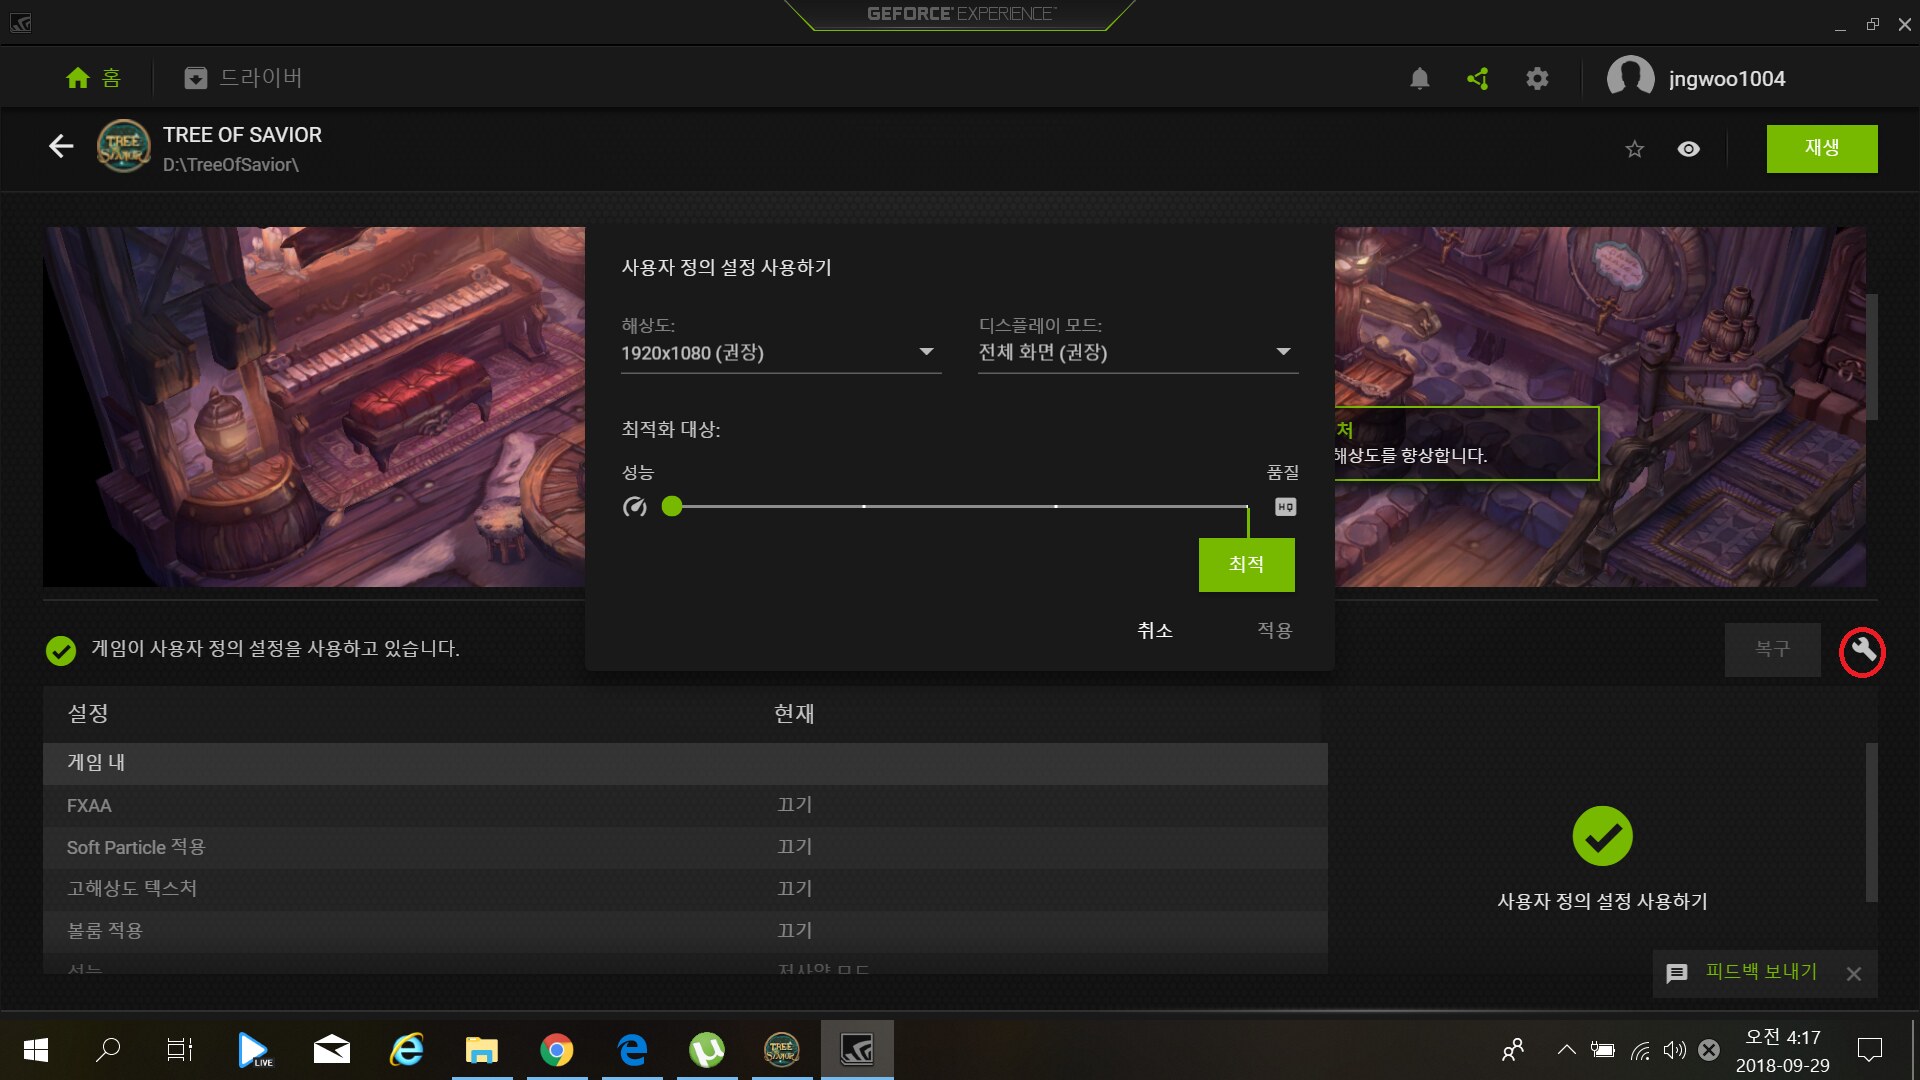
Task: Open the share overlay icon
Action: pos(1478,78)
